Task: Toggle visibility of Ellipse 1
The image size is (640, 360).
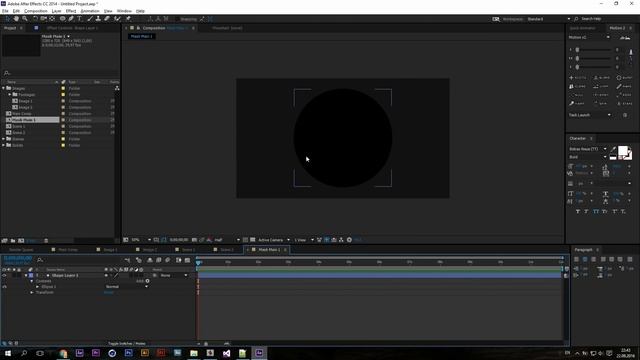Action: [4, 287]
